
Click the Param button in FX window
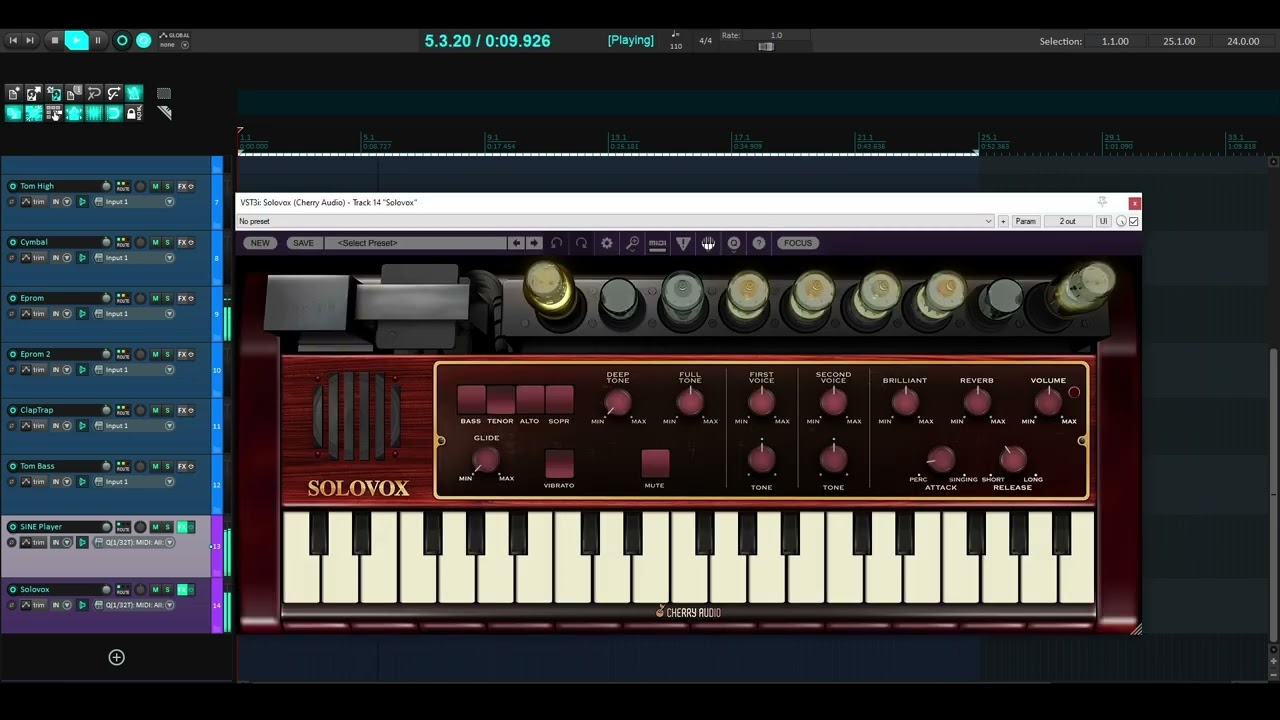[x=1026, y=221]
